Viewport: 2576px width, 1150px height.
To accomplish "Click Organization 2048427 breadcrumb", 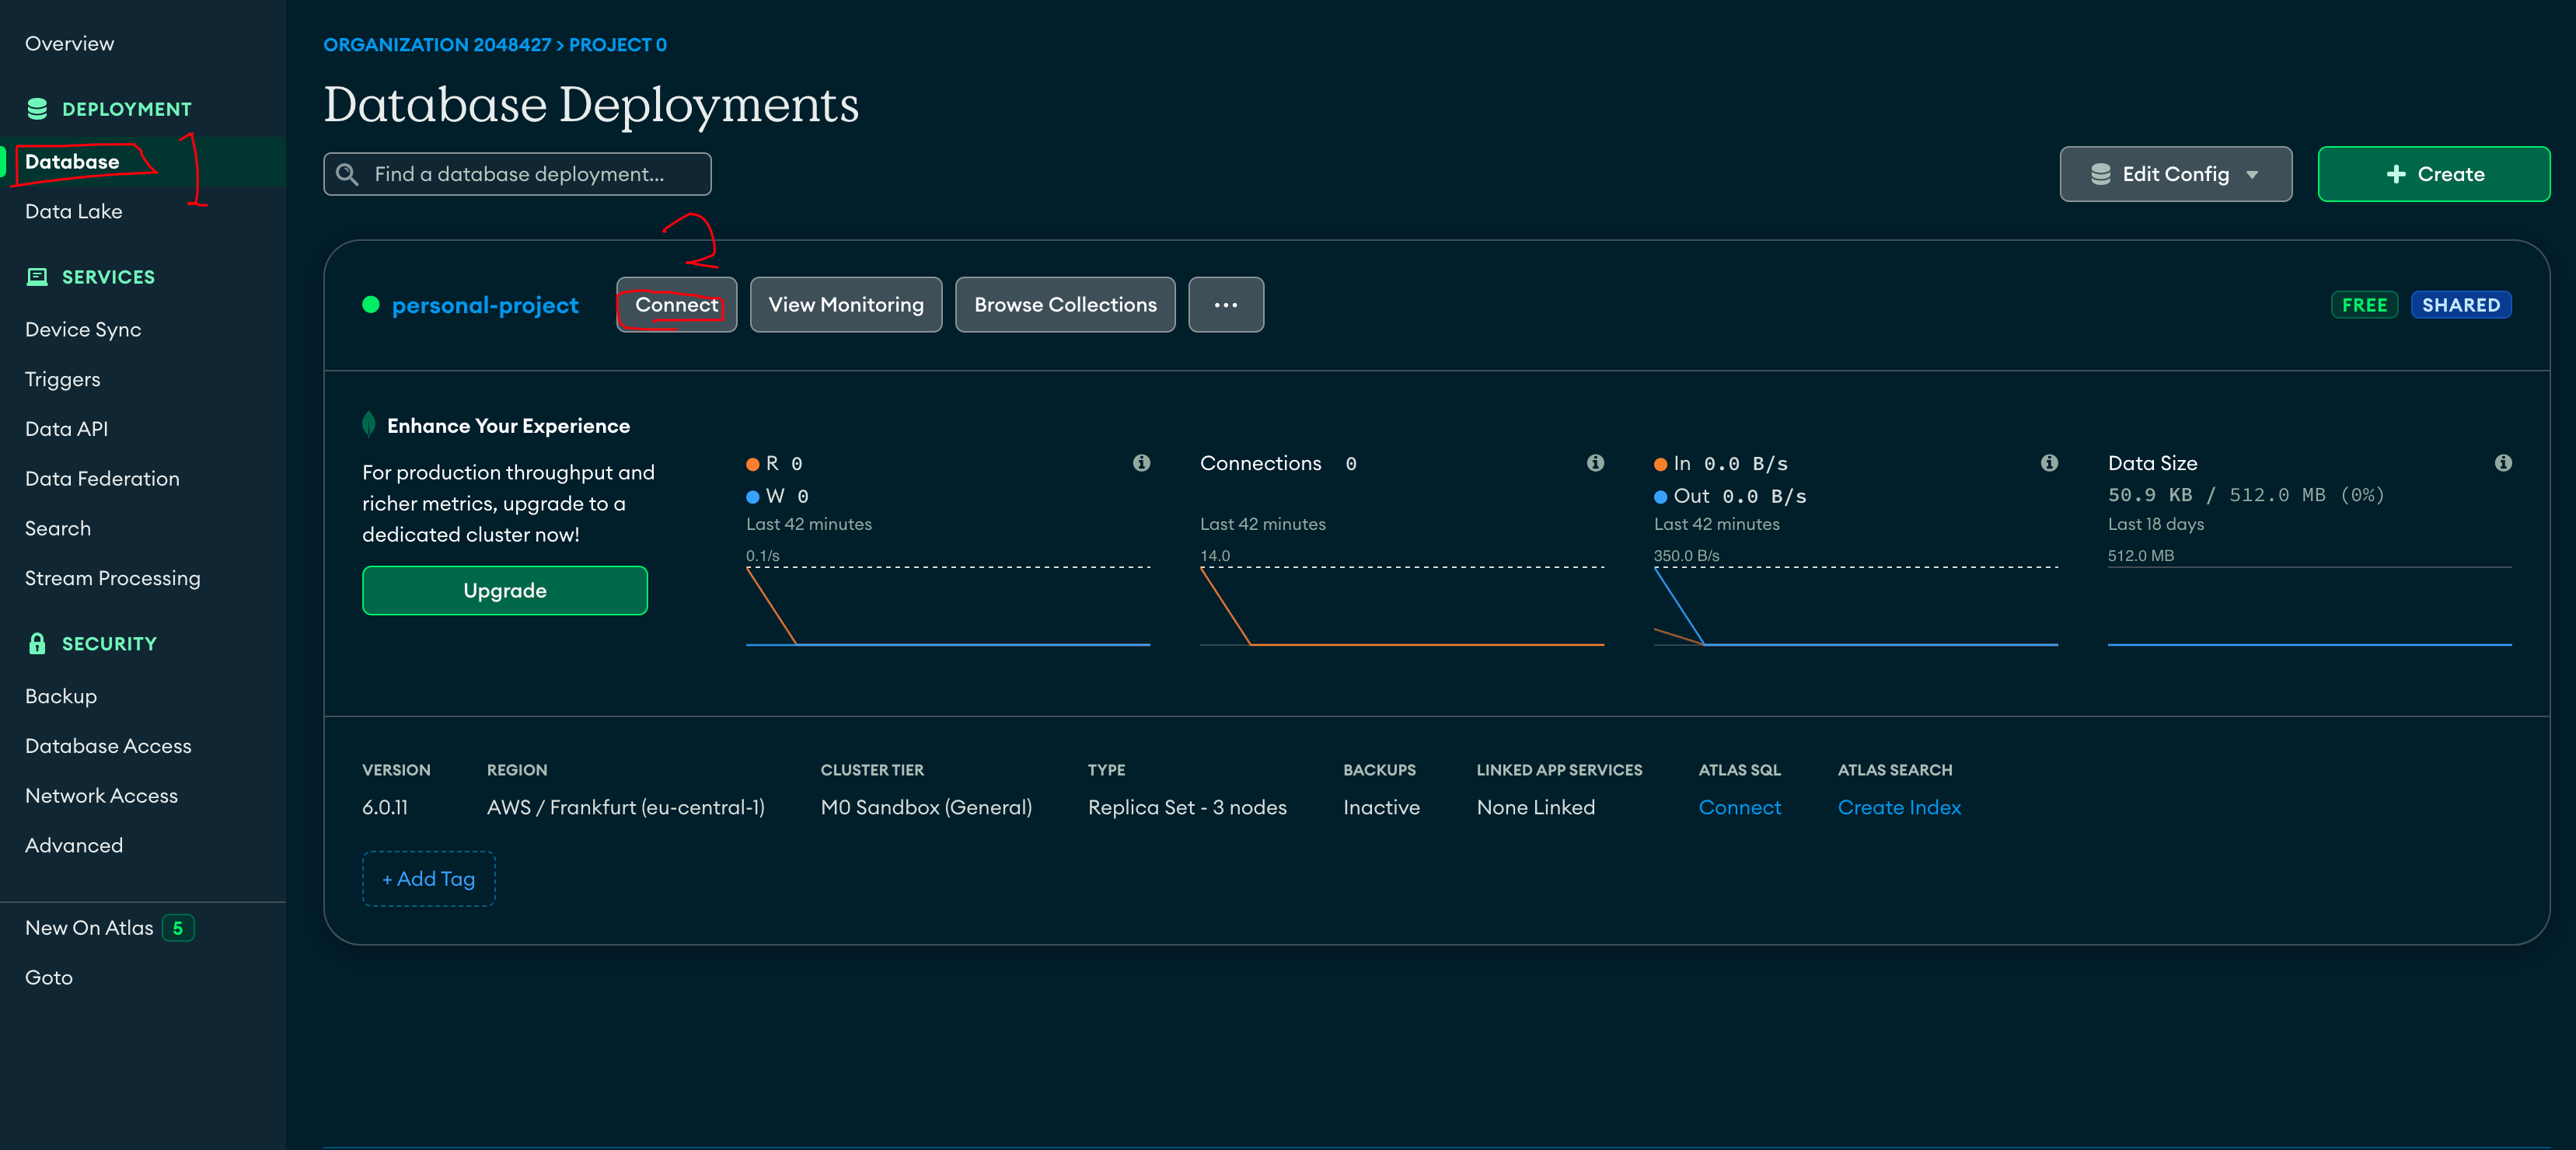I will coord(437,45).
